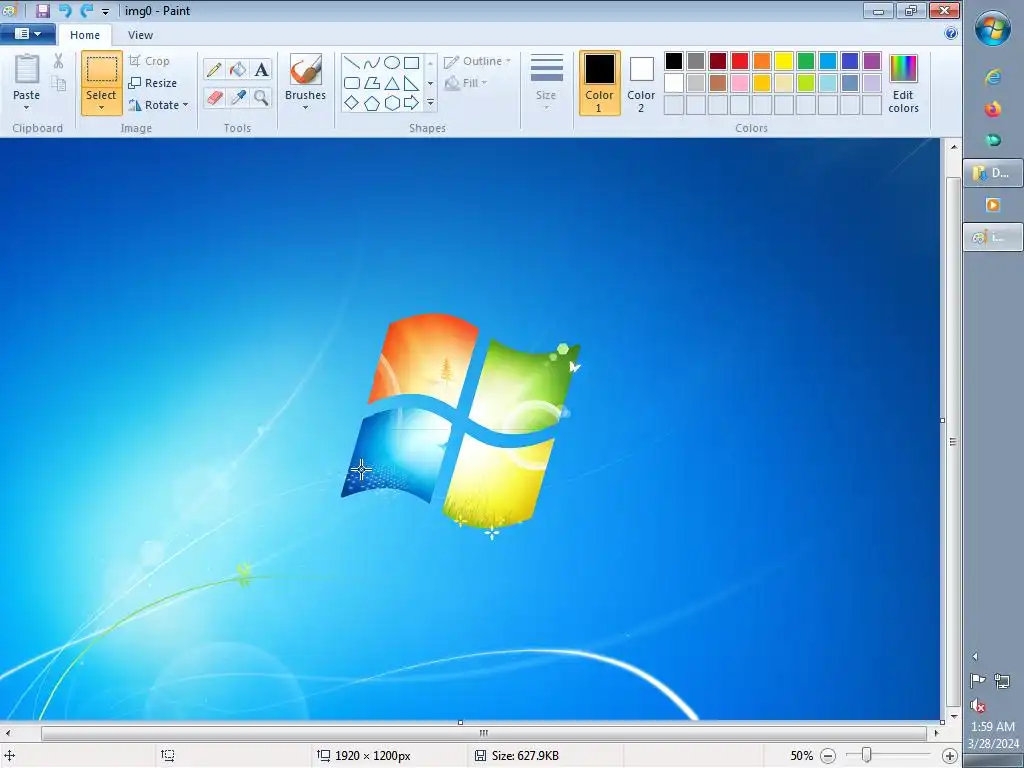Choose the Rectangle shape
The width and height of the screenshot is (1024, 768).
pyautogui.click(x=411, y=63)
